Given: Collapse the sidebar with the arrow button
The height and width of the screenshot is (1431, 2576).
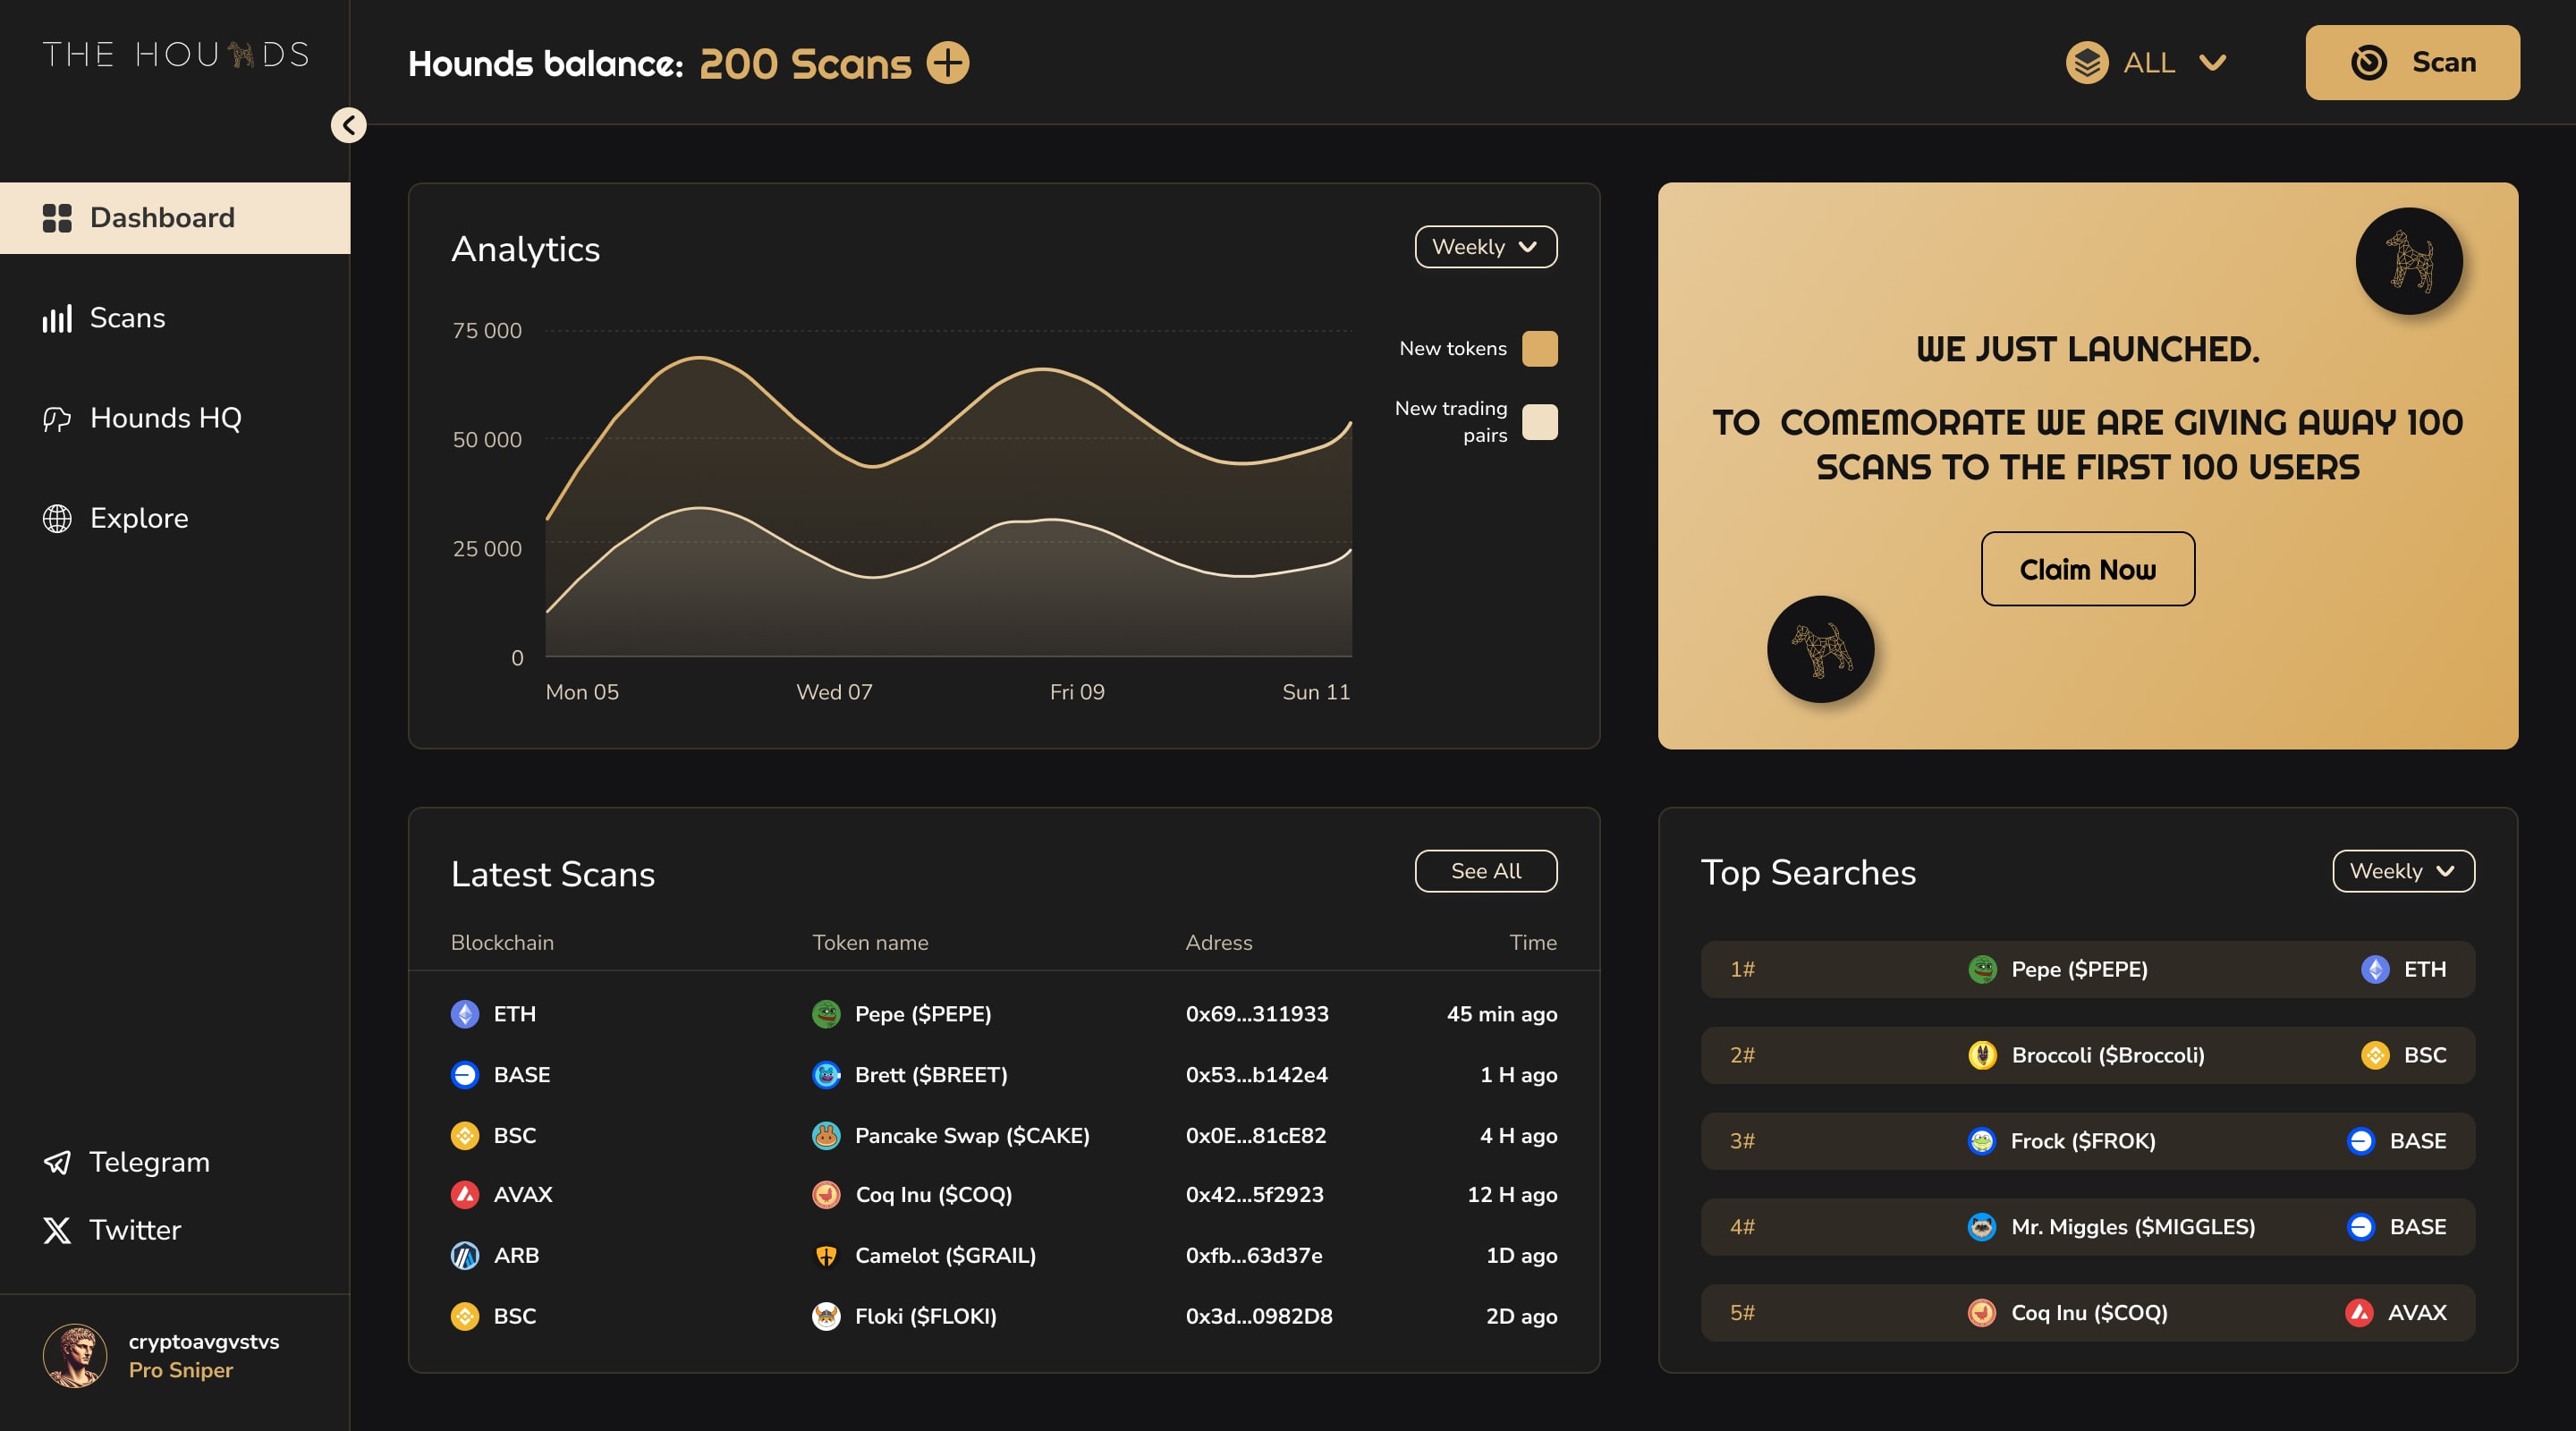Looking at the screenshot, I should click(348, 125).
